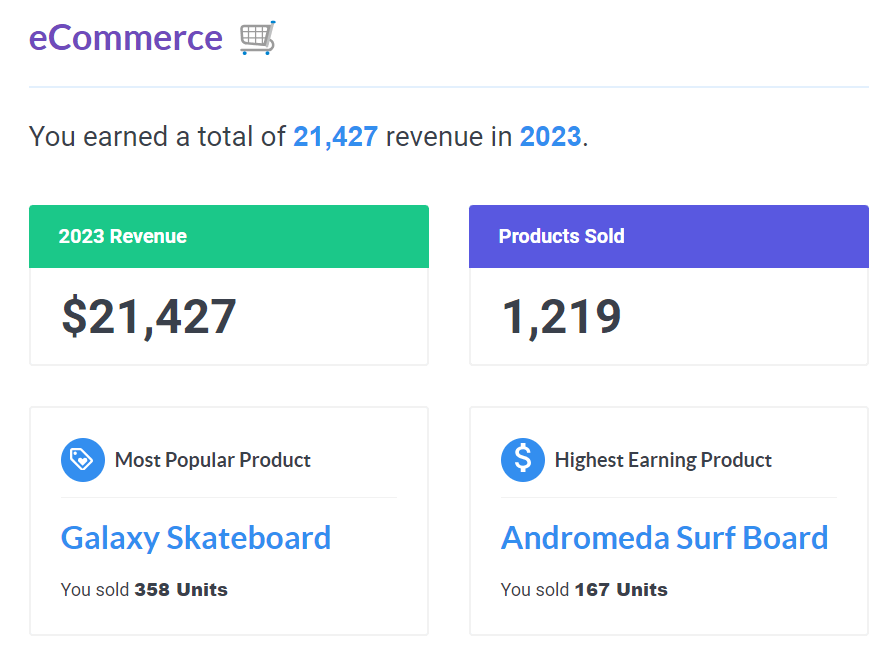This screenshot has width=891, height=651.
Task: Select the dollar icon on Highest Earning Product
Action: click(522, 459)
